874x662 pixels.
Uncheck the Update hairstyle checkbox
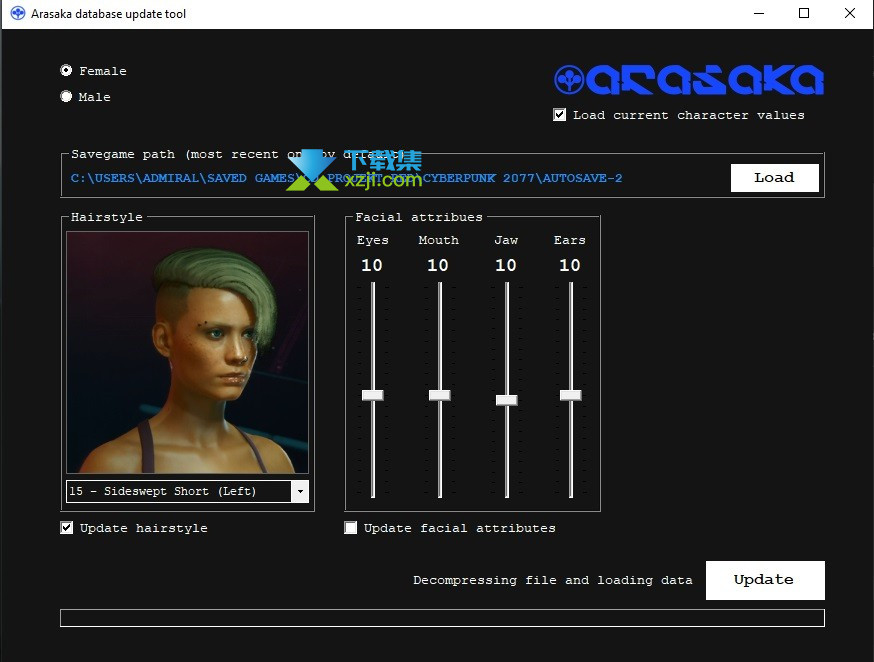coord(66,528)
